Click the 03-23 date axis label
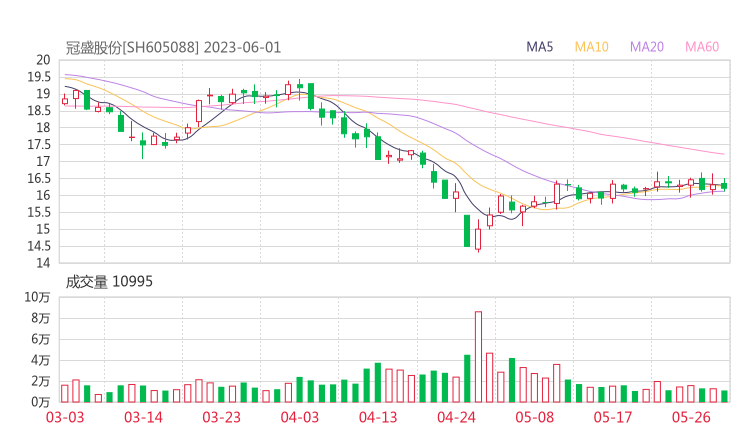The height and width of the screenshot is (440, 740). [x=221, y=417]
